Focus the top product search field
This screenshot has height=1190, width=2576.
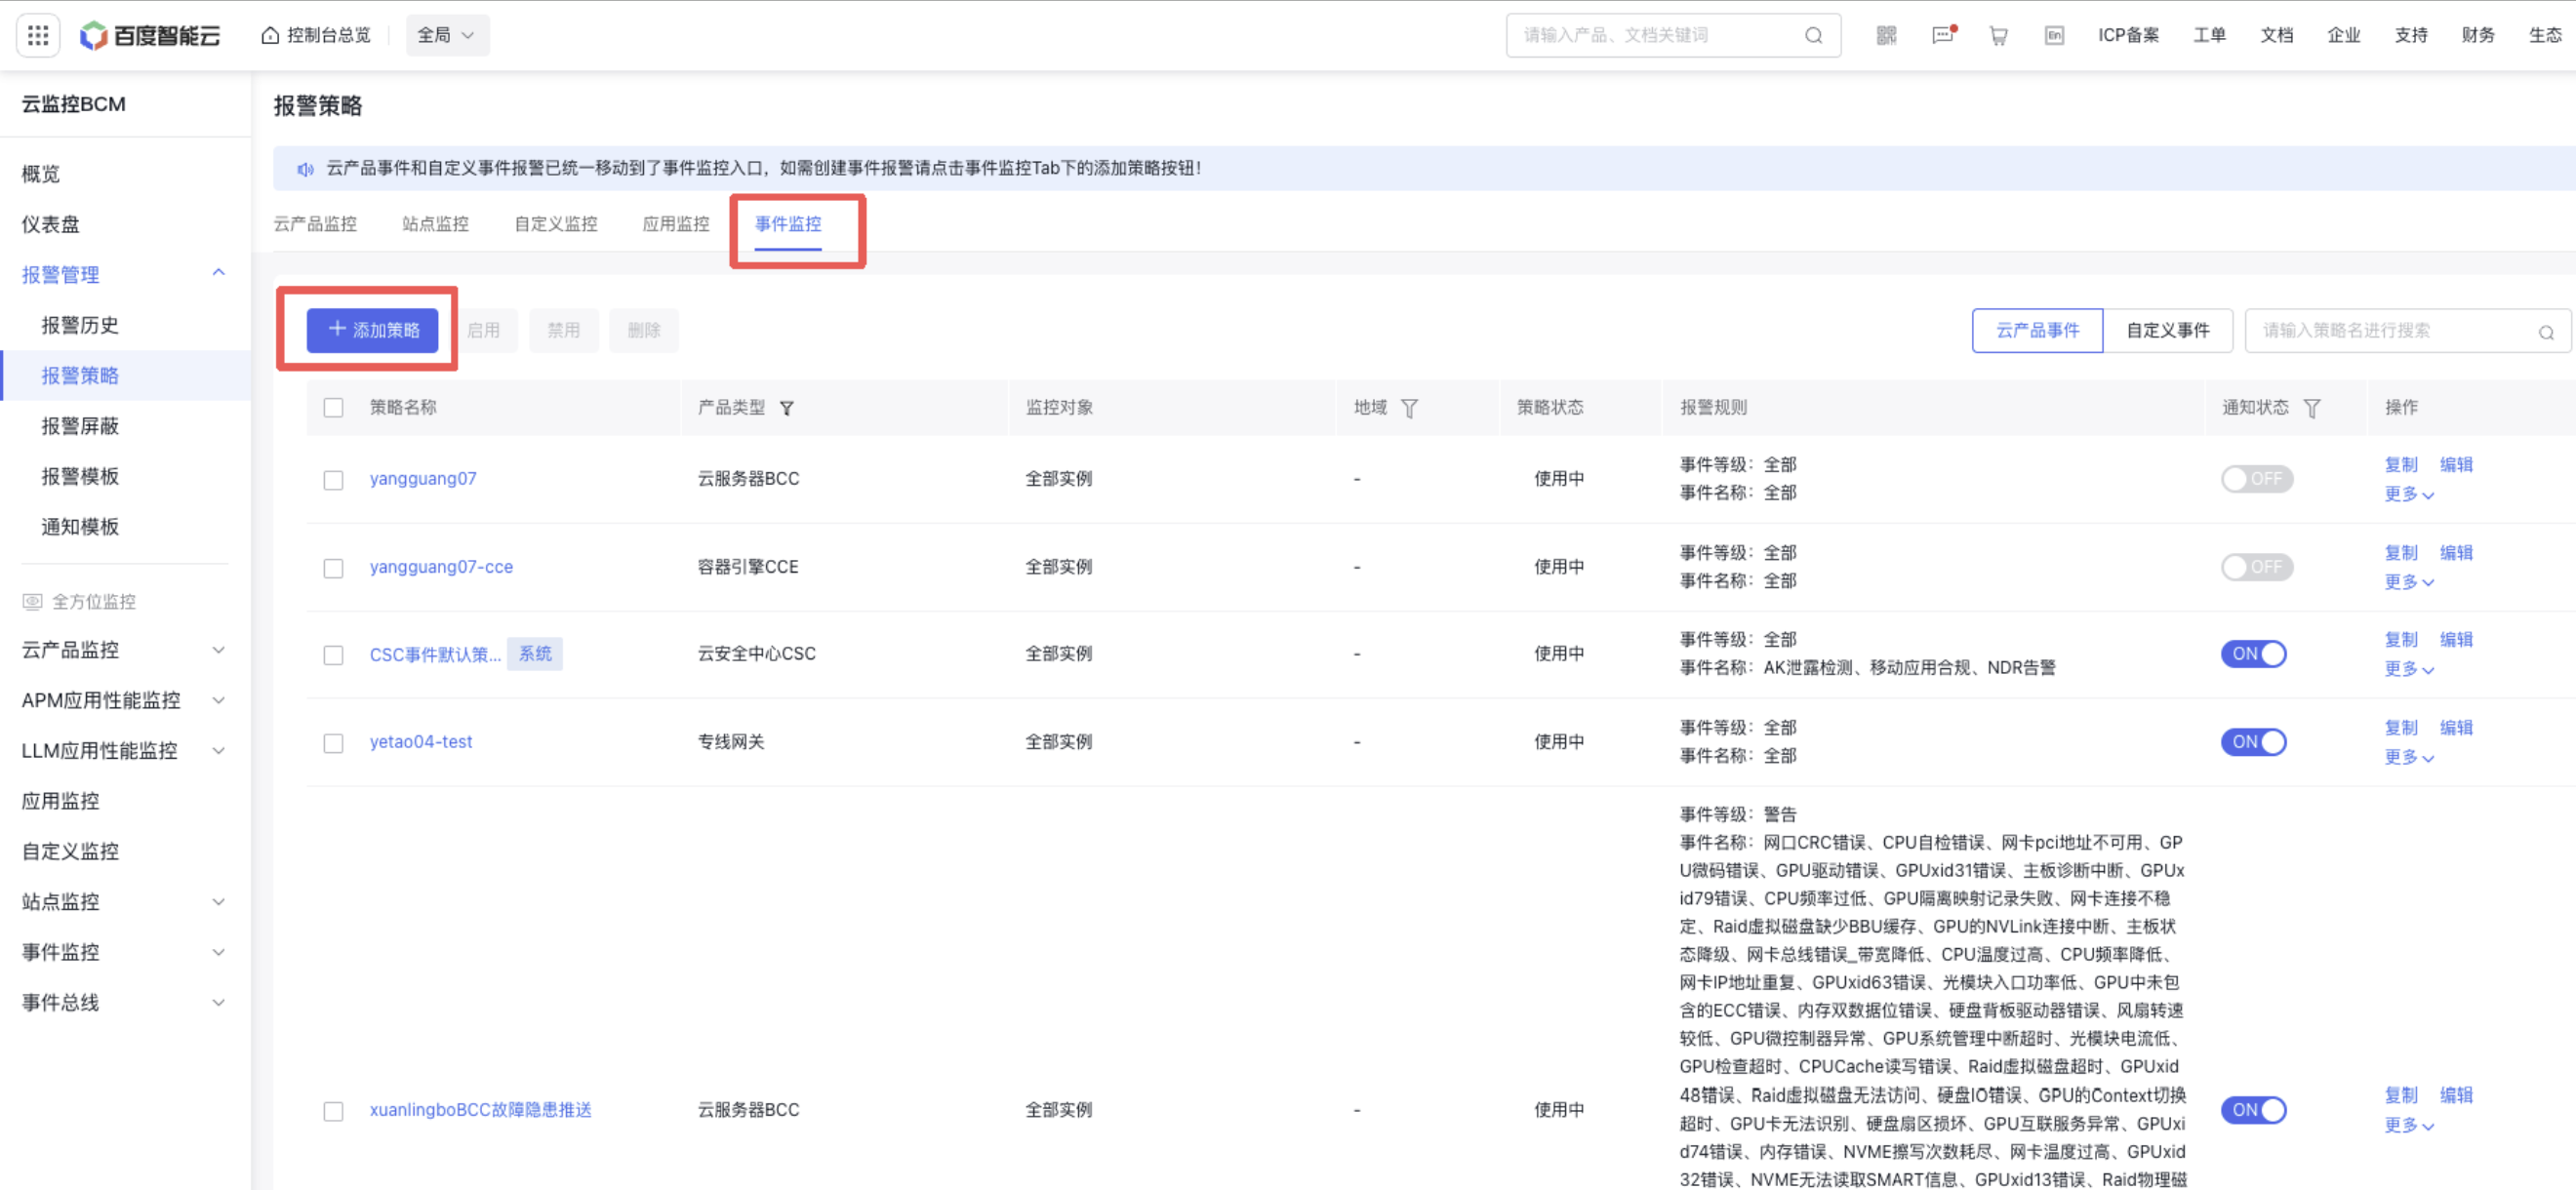(x=1673, y=35)
